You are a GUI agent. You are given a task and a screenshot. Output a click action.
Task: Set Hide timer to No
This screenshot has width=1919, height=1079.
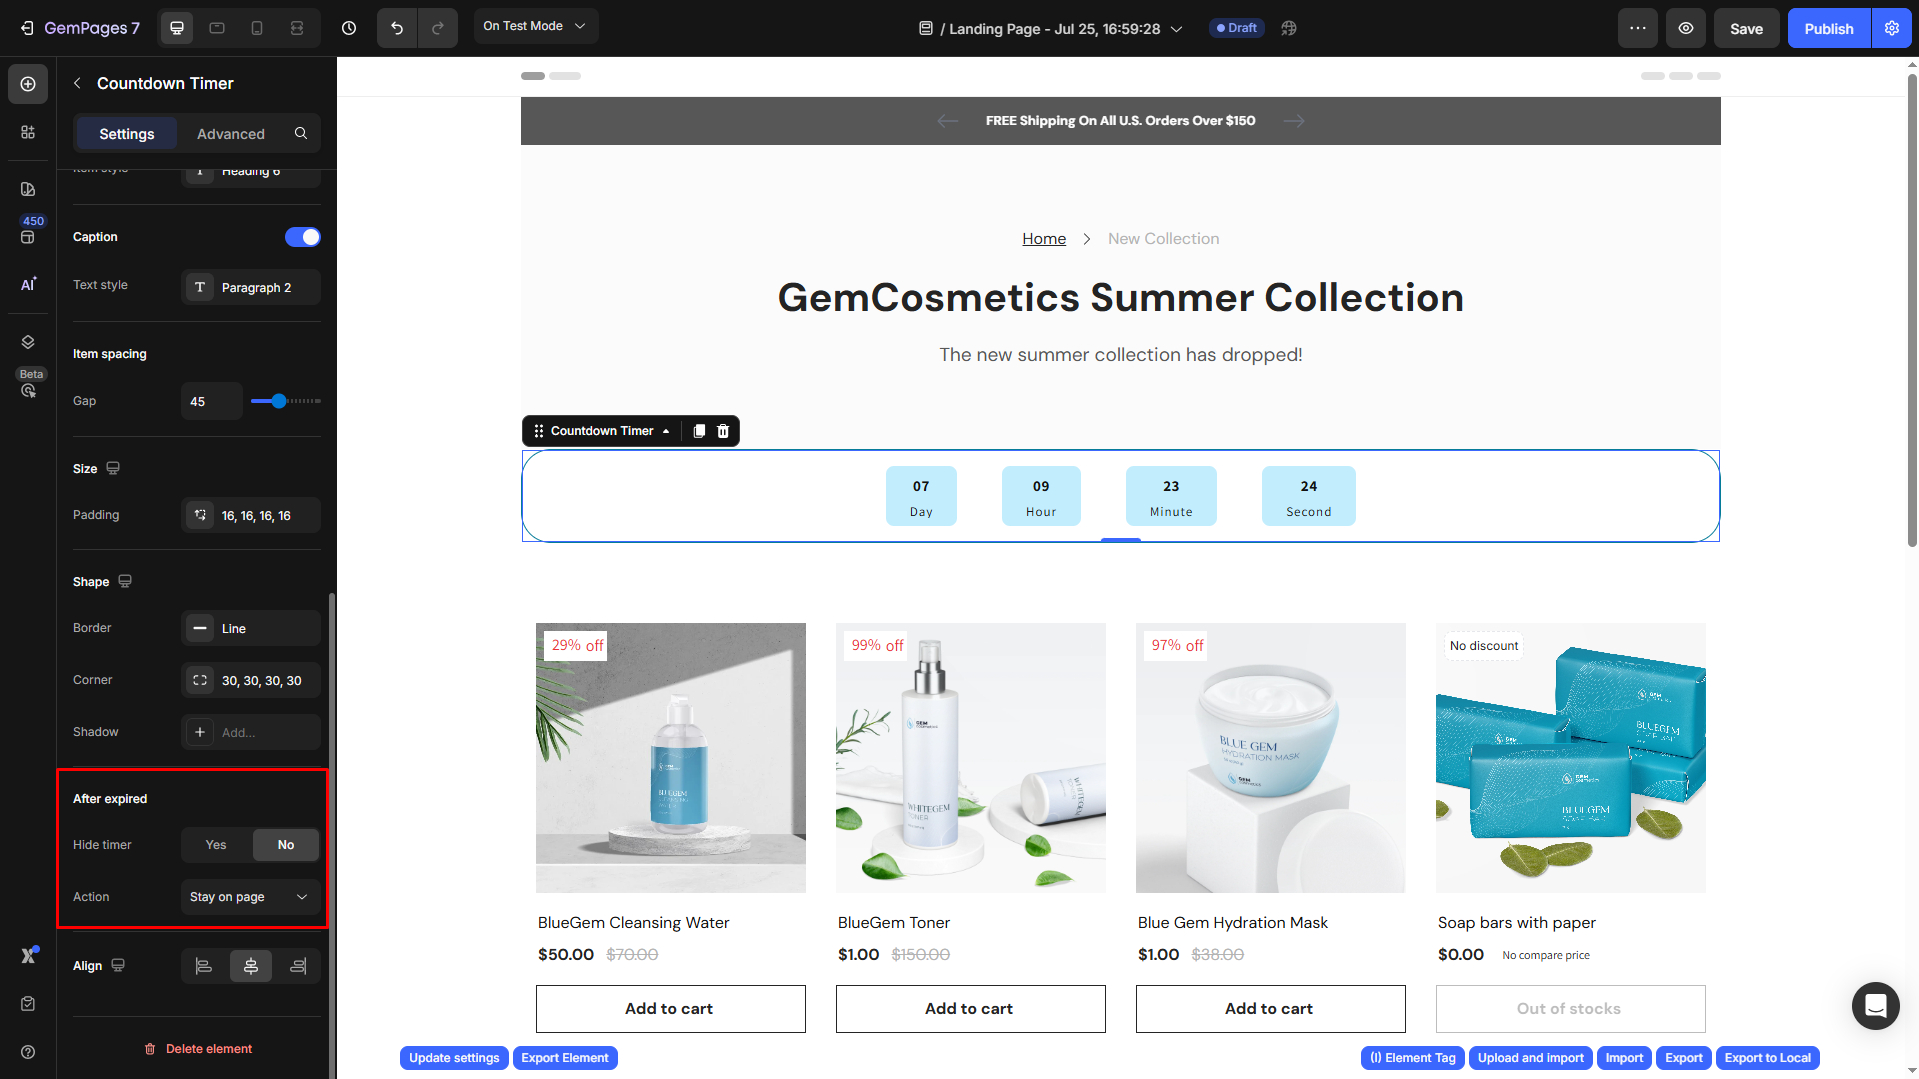286,845
